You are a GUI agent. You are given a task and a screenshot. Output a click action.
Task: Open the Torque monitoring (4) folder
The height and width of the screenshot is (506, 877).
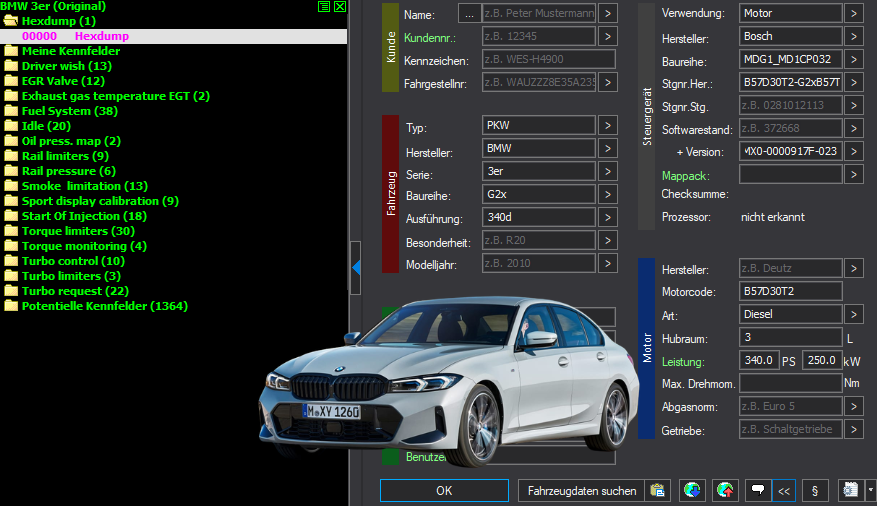[x=84, y=246]
